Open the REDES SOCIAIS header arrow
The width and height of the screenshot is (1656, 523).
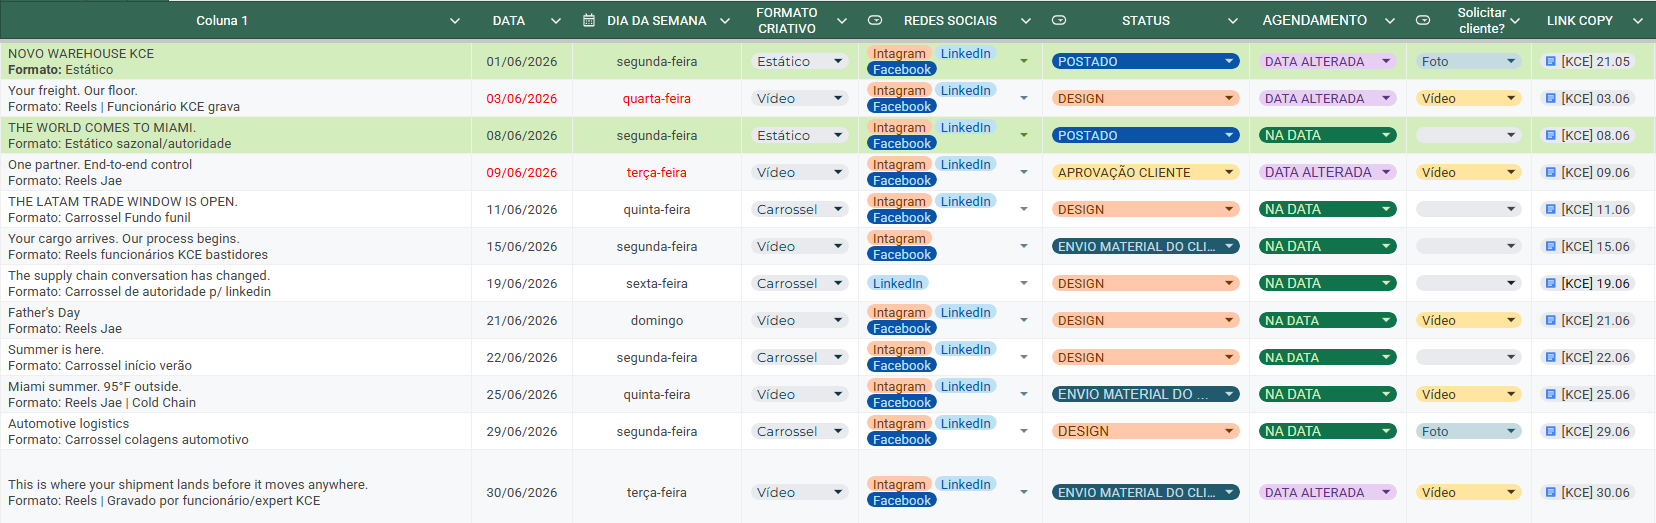1026,20
